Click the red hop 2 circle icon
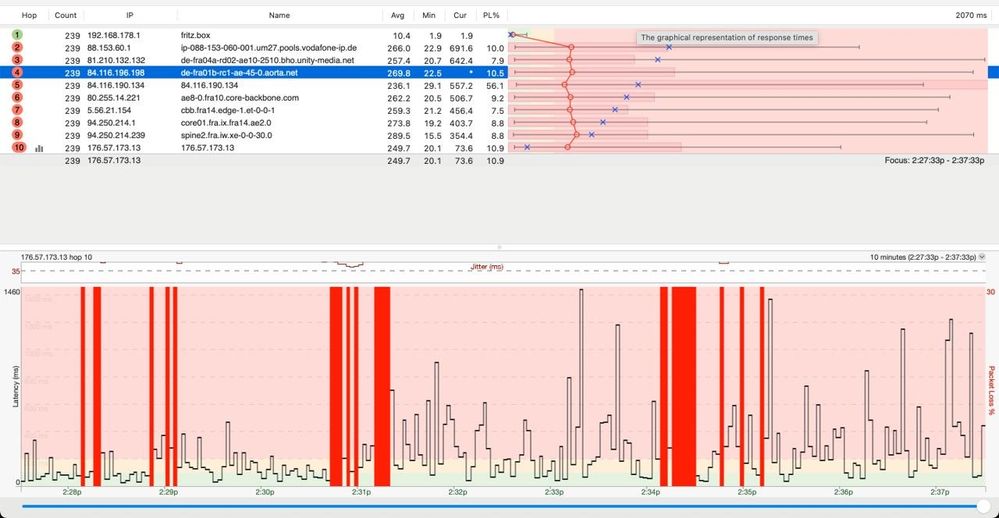999x518 pixels. 17,48
